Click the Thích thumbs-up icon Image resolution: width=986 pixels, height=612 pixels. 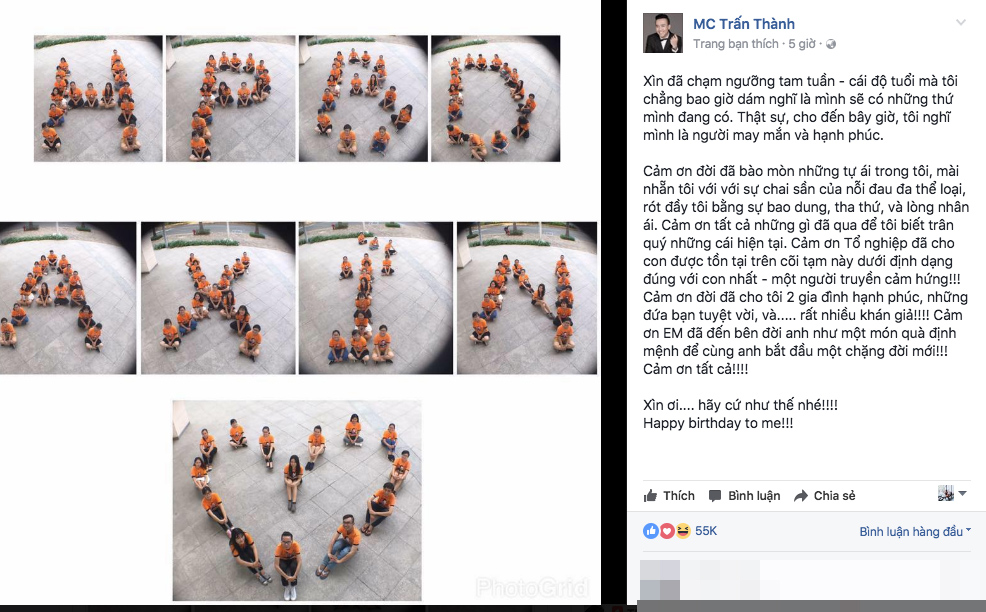[650, 496]
